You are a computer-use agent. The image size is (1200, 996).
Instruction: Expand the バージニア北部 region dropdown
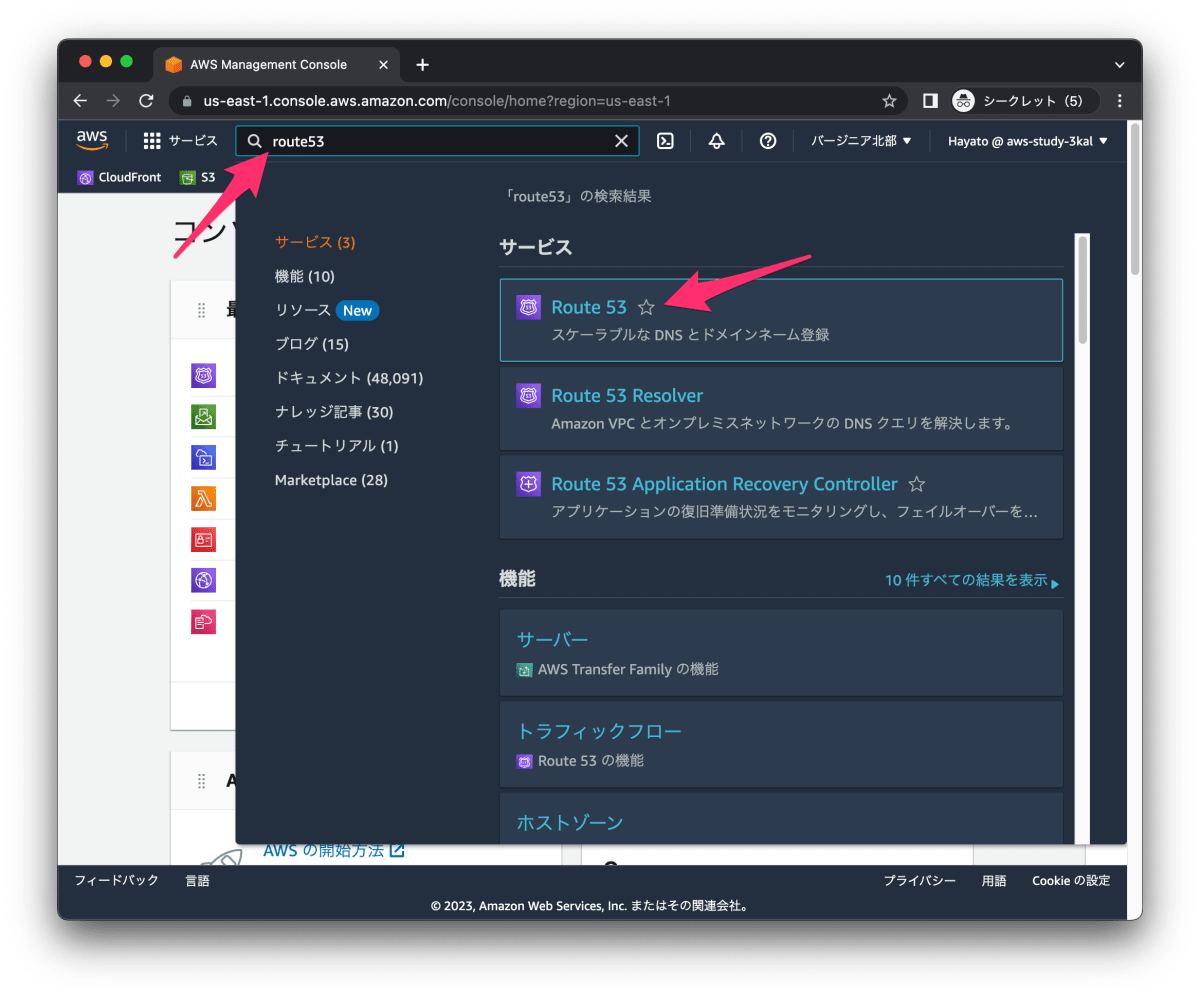click(x=861, y=141)
